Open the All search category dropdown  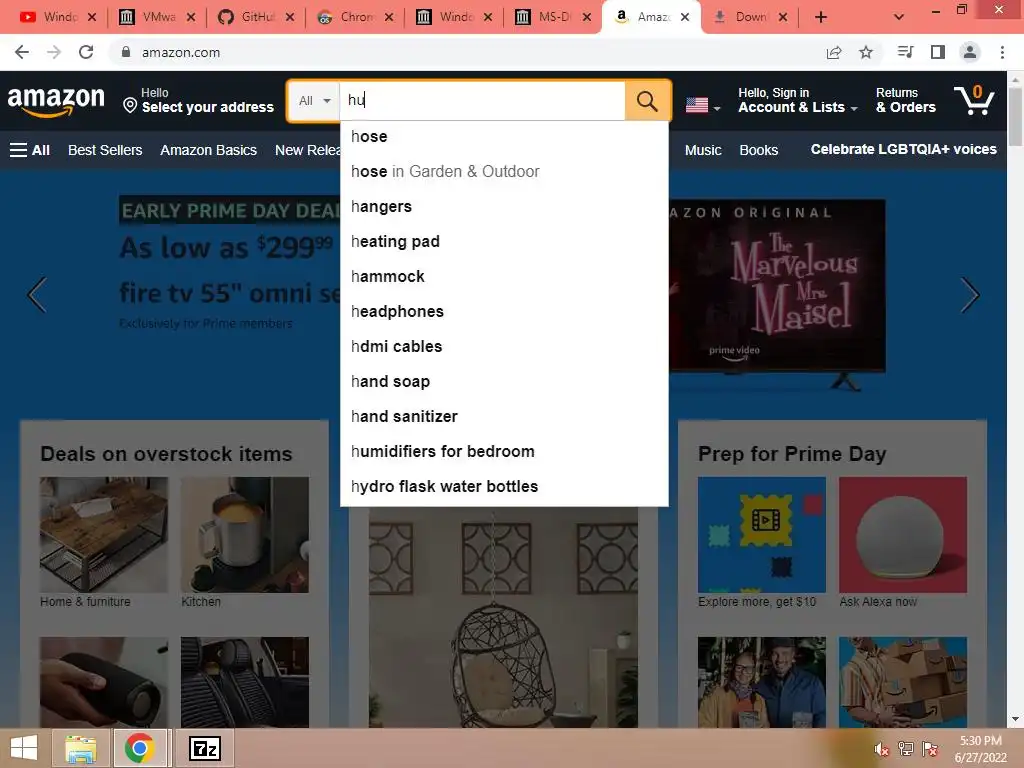pos(314,101)
